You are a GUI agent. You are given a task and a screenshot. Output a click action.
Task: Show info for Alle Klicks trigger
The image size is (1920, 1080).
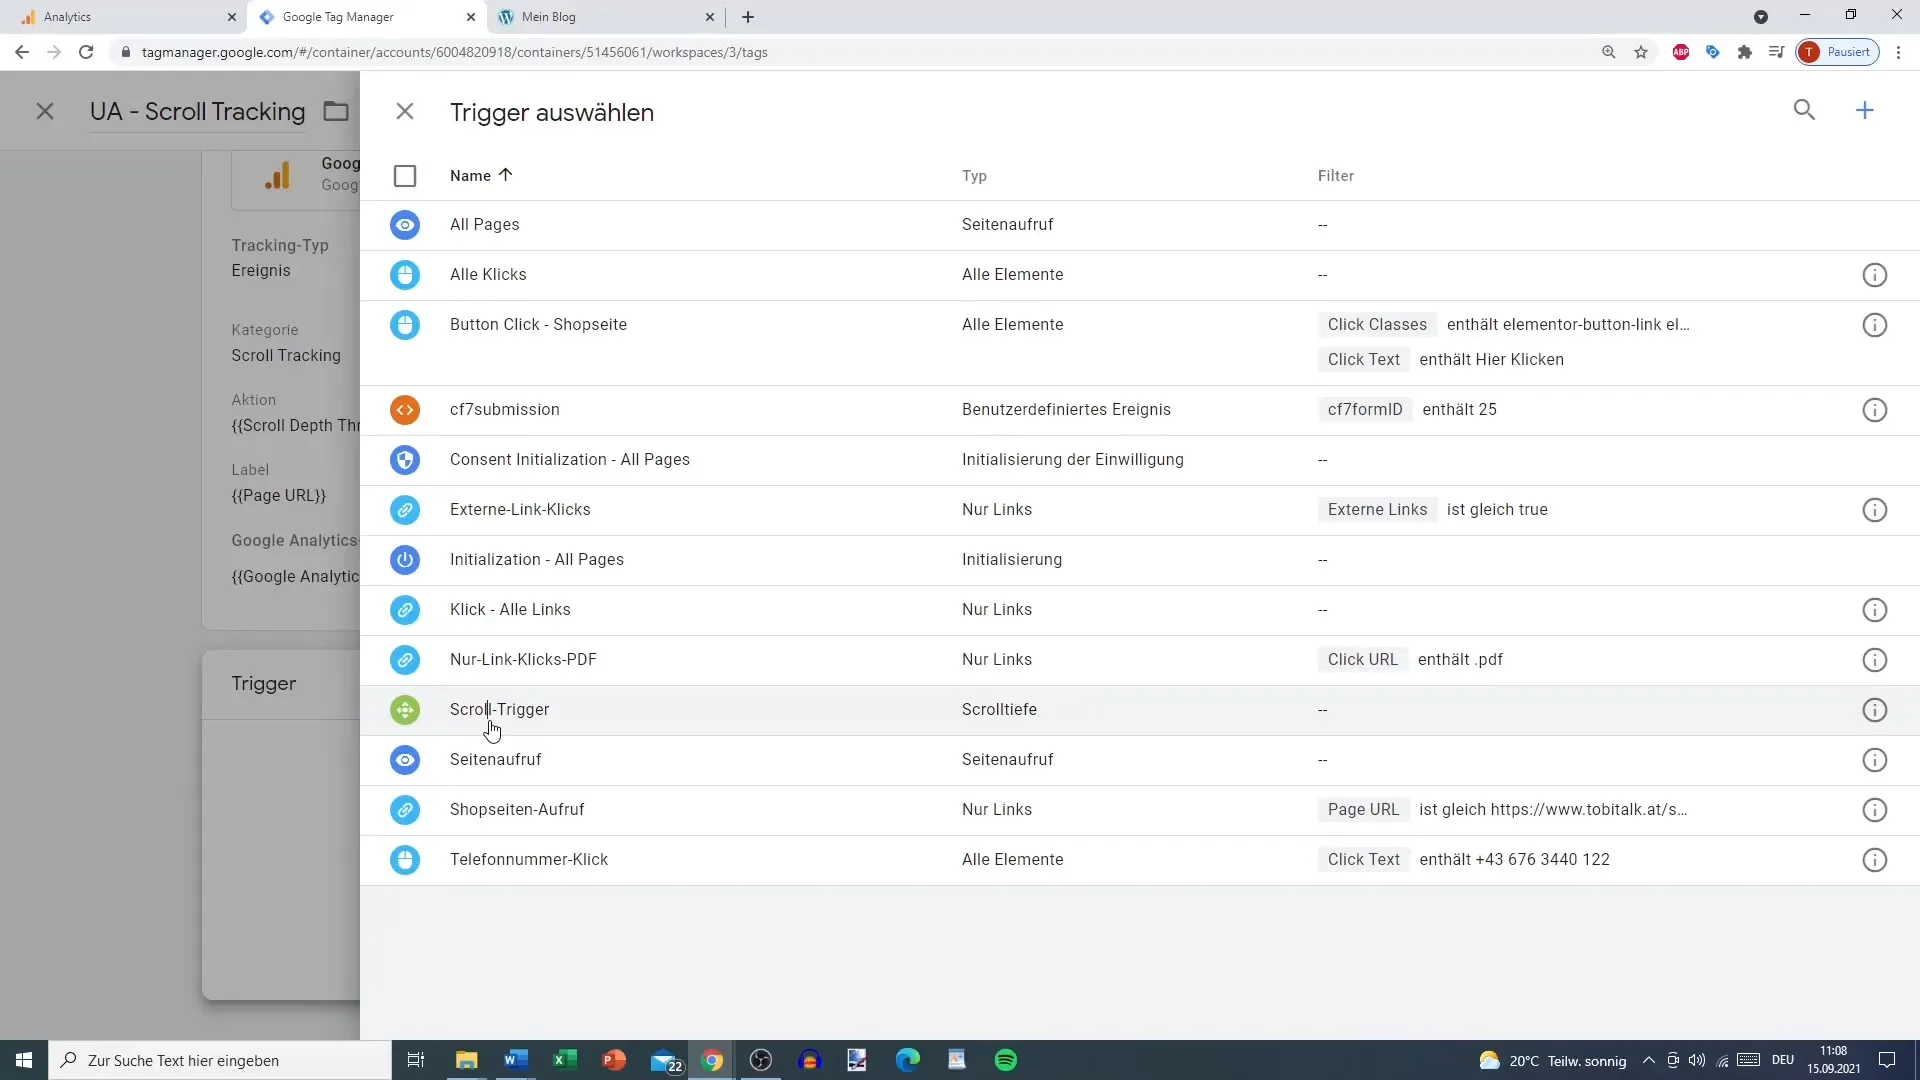[1875, 275]
